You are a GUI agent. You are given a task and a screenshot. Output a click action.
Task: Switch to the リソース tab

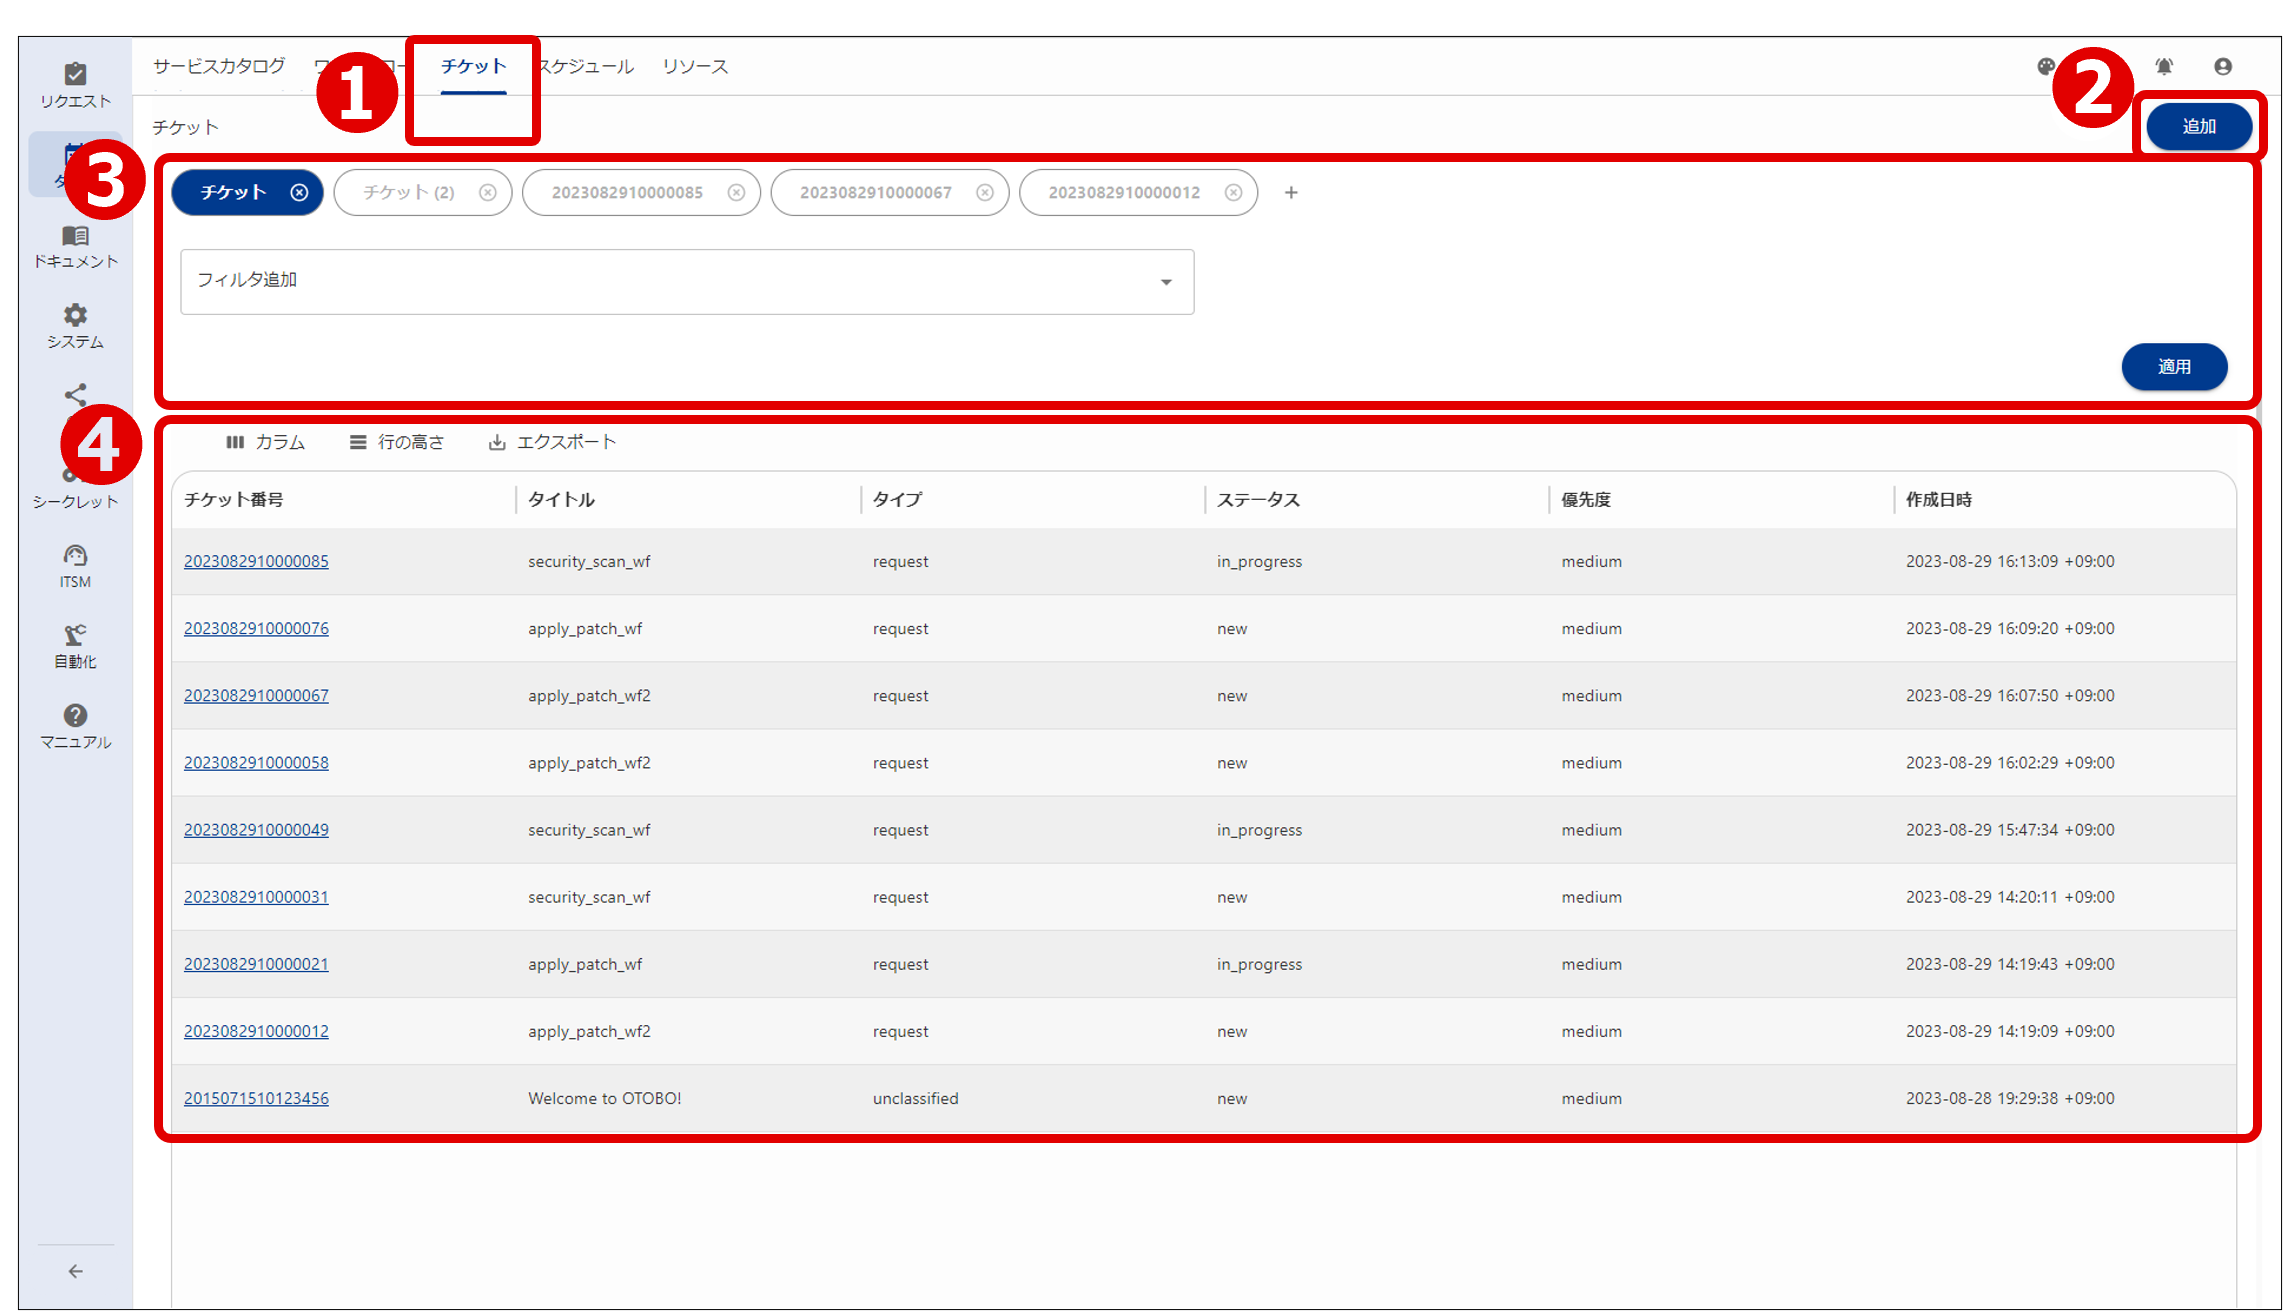click(x=695, y=66)
